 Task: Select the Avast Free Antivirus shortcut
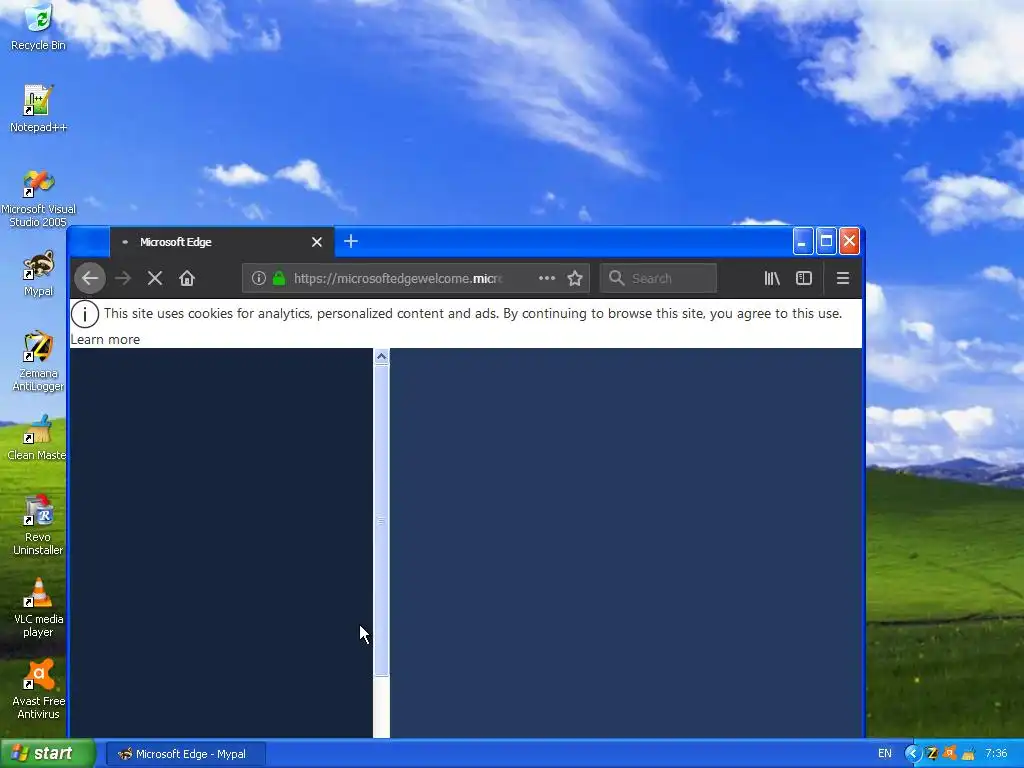tap(39, 689)
